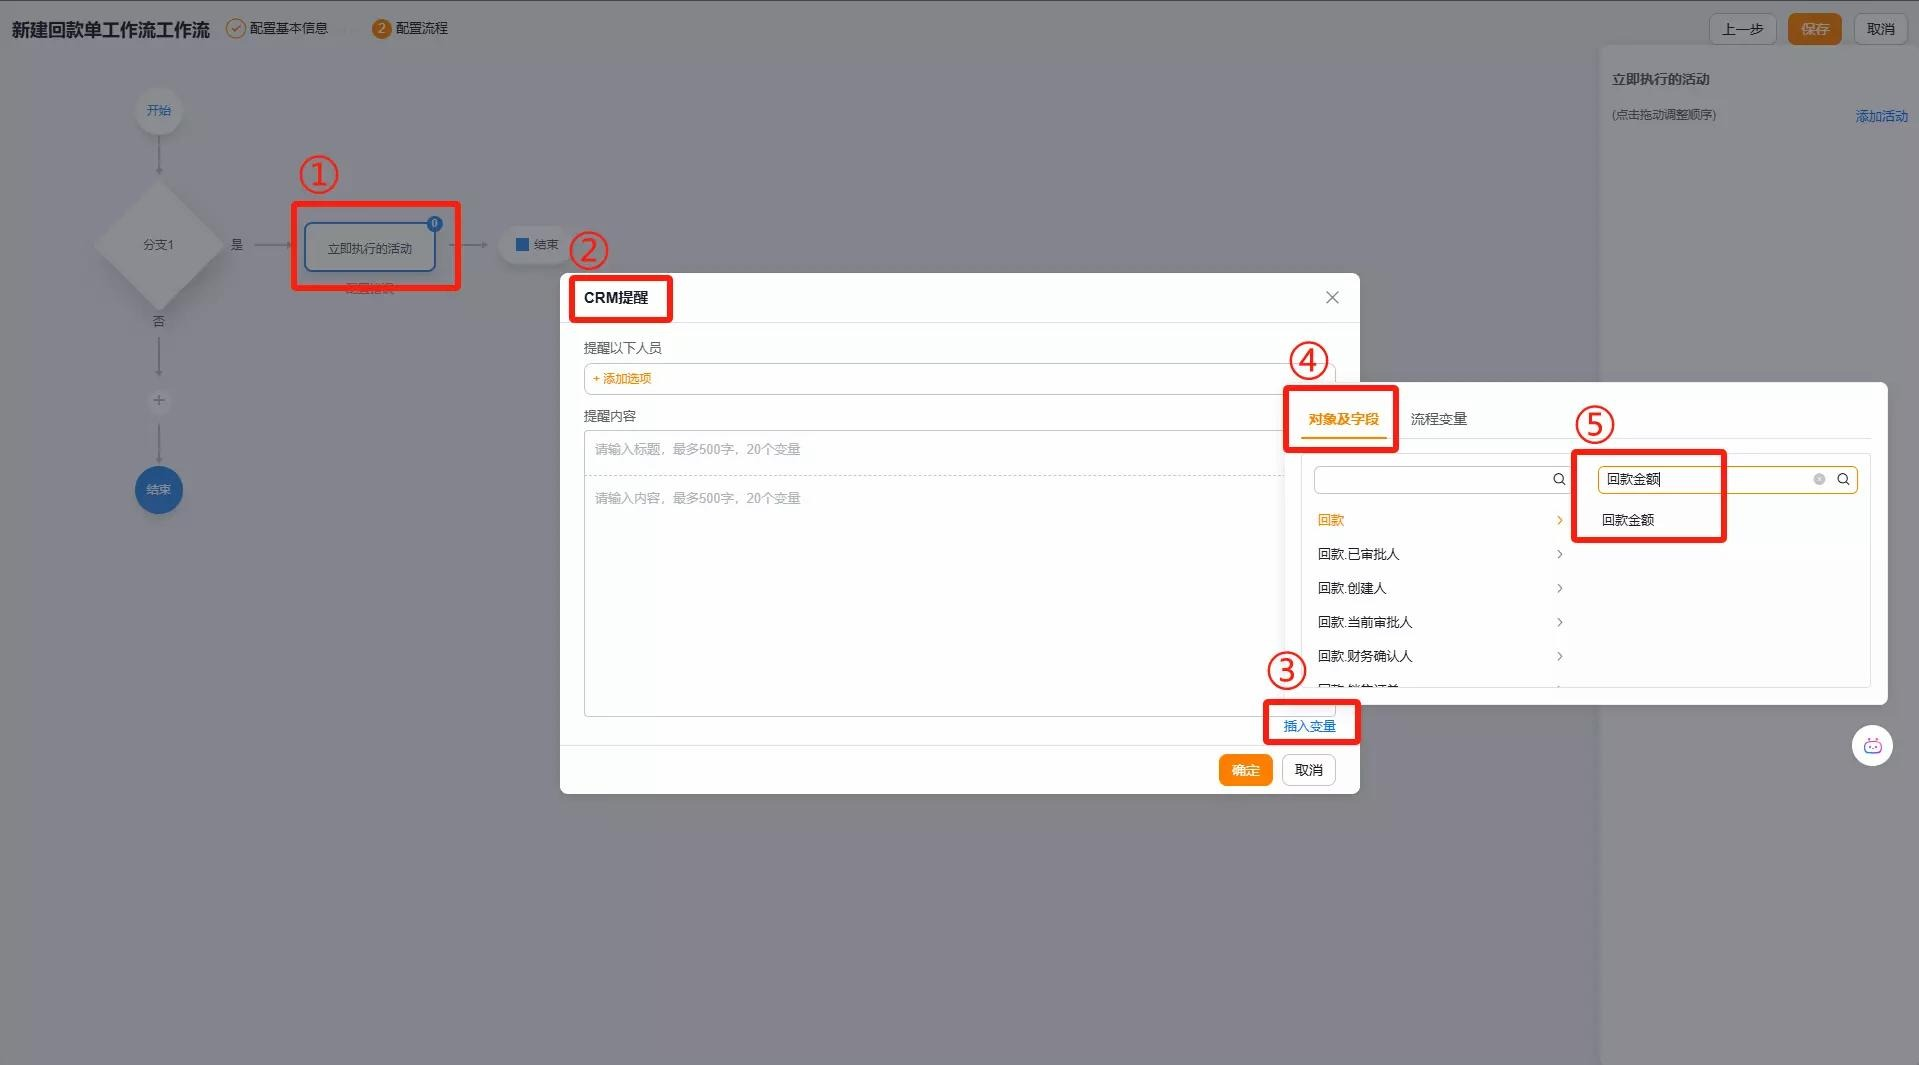Select 回款.创建人 text in list
Screen dimensions: 1919x1065
tap(1351, 588)
